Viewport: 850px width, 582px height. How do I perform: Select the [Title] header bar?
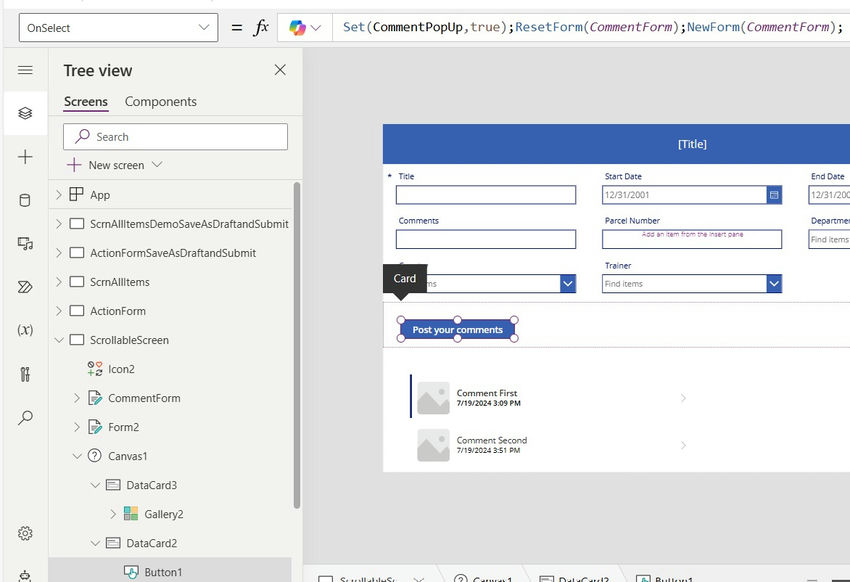pyautogui.click(x=616, y=144)
